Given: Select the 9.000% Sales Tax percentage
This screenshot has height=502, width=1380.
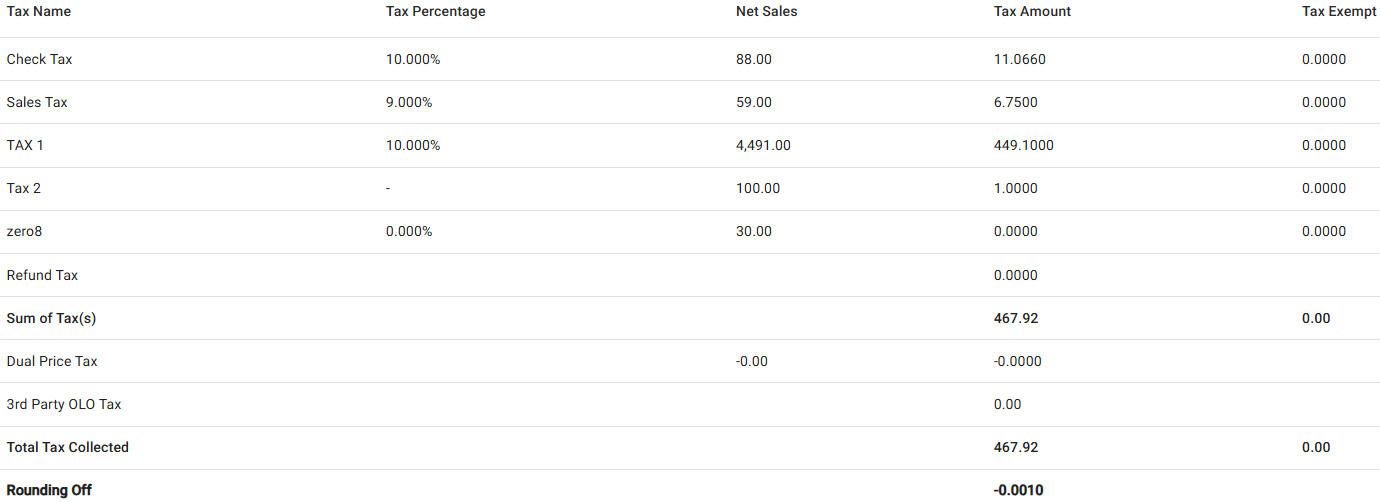Looking at the screenshot, I should tap(409, 102).
